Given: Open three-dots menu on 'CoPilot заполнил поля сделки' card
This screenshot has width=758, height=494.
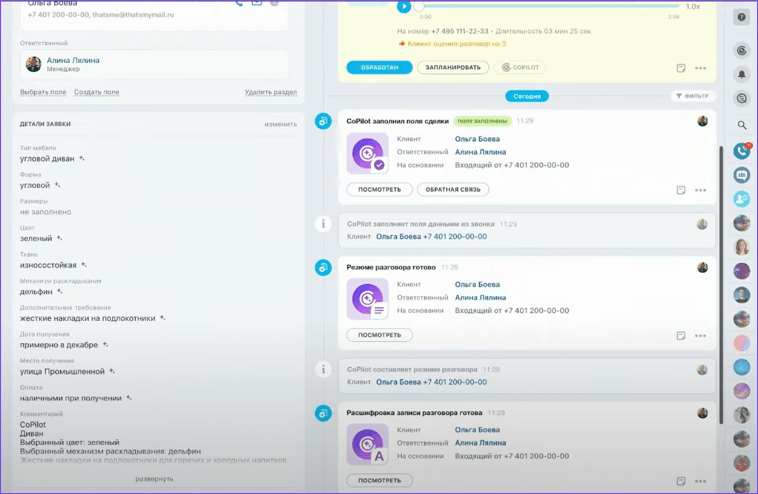Looking at the screenshot, I should pos(700,190).
